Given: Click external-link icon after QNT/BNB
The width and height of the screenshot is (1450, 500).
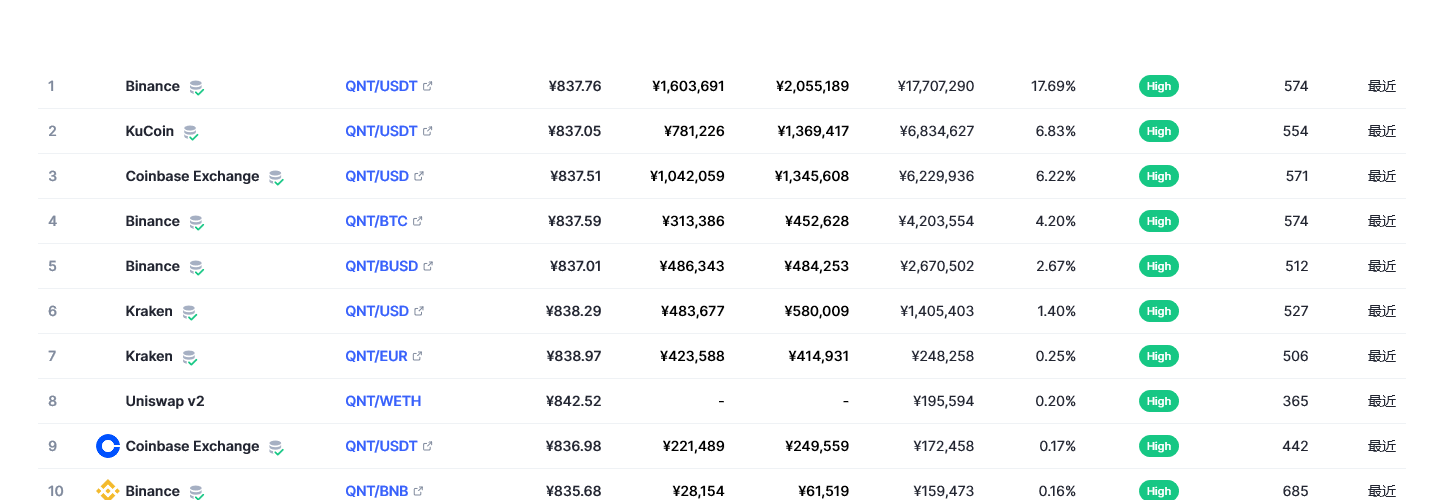Looking at the screenshot, I should click(418, 491).
